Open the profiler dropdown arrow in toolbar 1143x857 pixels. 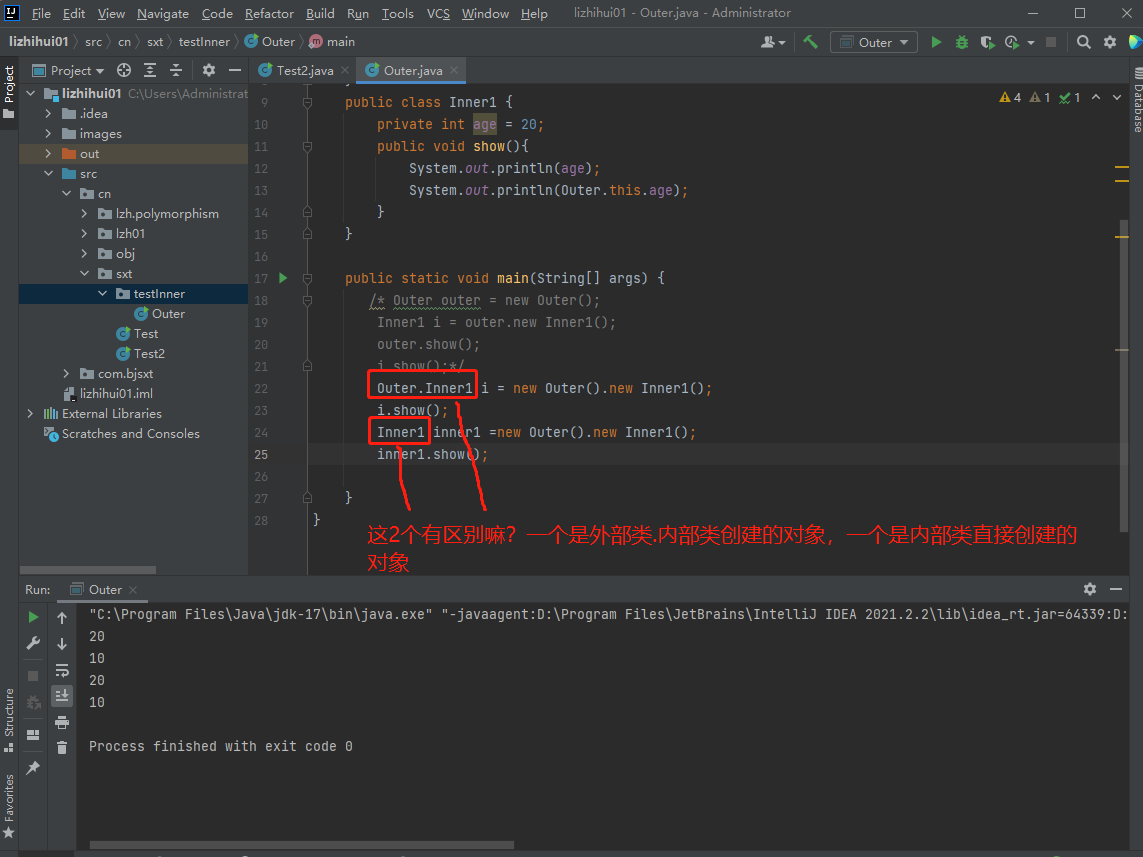pos(1031,43)
